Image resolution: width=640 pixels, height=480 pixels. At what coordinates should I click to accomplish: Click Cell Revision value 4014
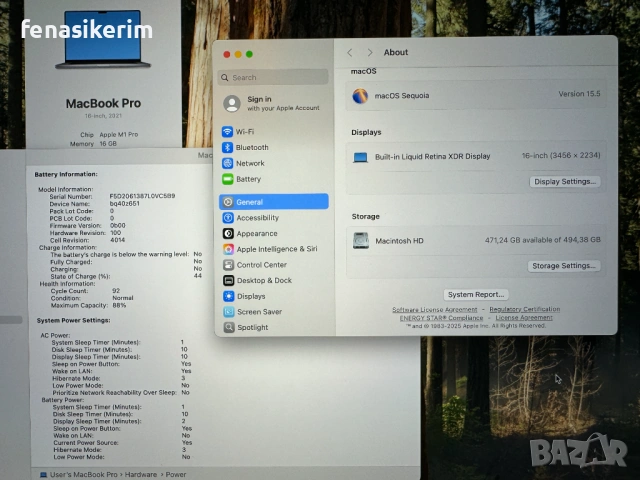(x=118, y=240)
